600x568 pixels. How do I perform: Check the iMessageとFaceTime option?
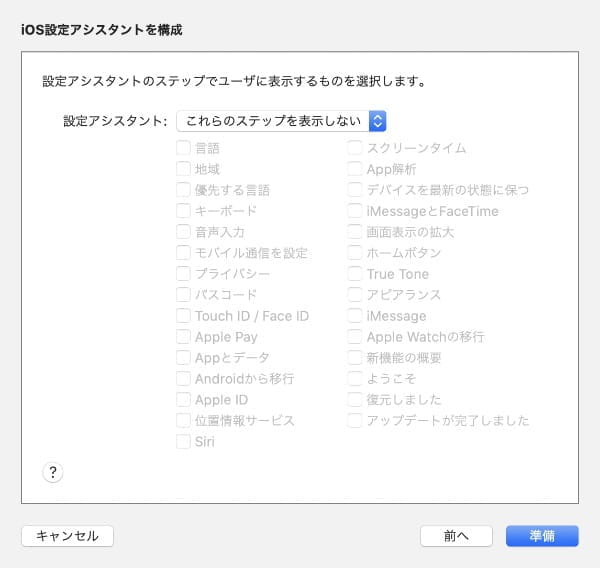(355, 211)
